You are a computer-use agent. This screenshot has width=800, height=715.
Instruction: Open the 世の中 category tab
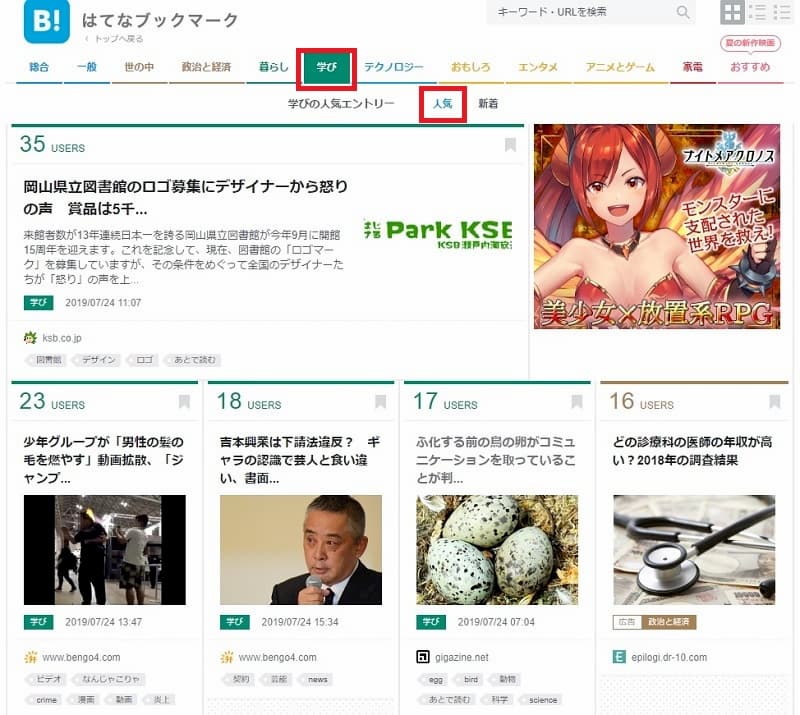(139, 67)
